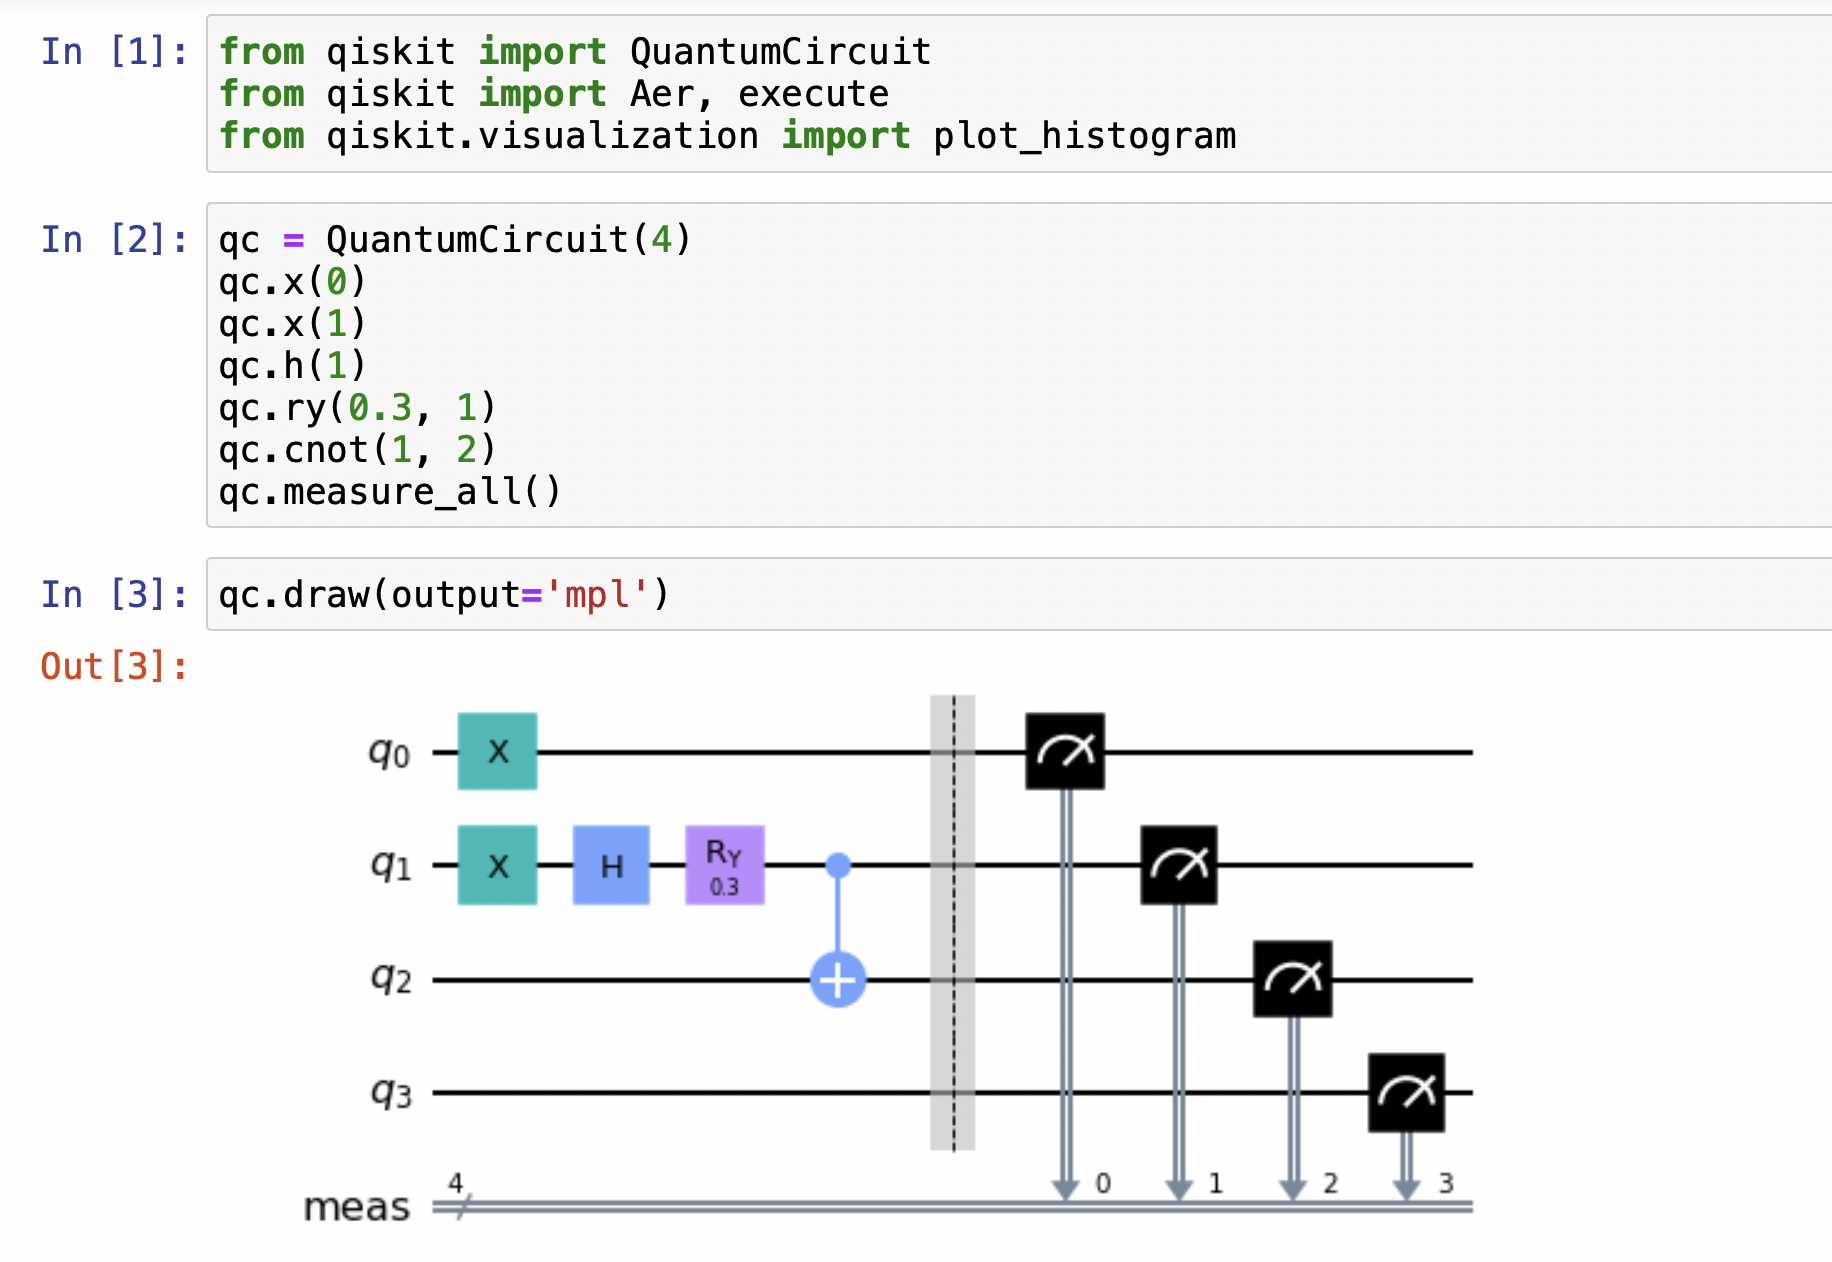Screen dimensions: 1832x1262
Task: Click the purple RY 0.3 gate
Action: pyautogui.click(x=725, y=865)
